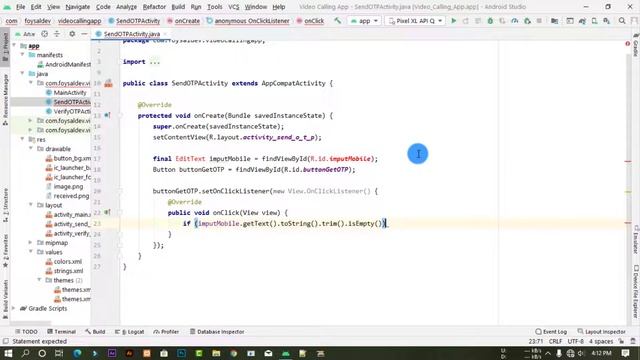Open Task View in the taskbar
Screen dimensions: 640x360
point(59,353)
